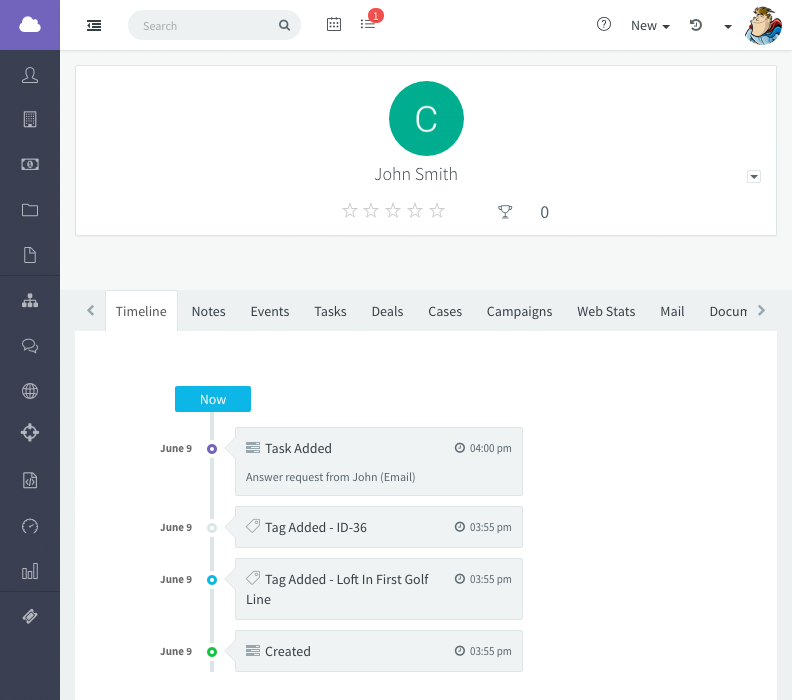The image size is (792, 700).
Task: Open the Contacts icon in sidebar
Action: click(x=30, y=75)
